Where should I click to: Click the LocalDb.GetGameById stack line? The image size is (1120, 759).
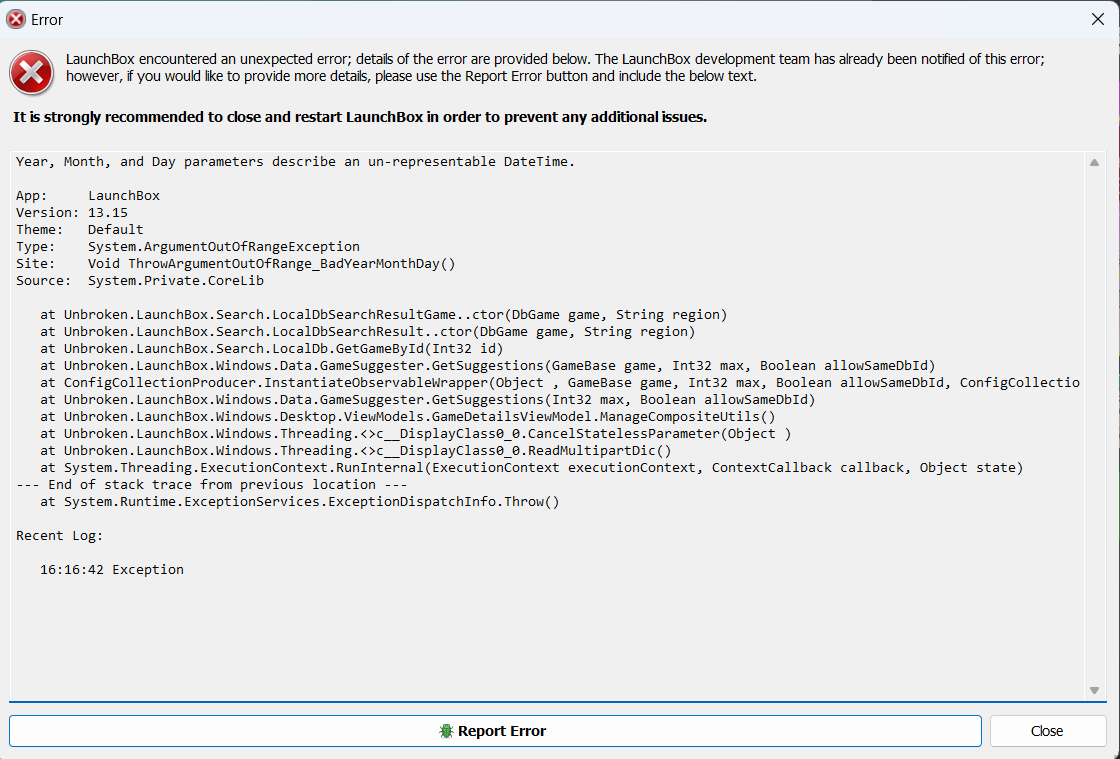(x=272, y=348)
